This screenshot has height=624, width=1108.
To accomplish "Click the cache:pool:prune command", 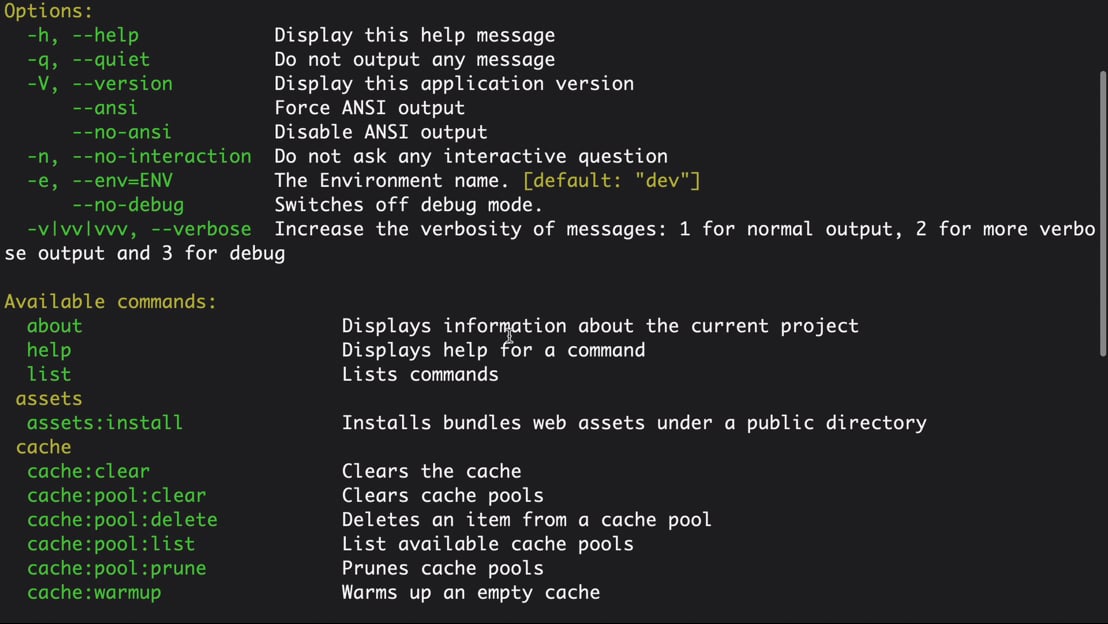I will click(x=117, y=568).
